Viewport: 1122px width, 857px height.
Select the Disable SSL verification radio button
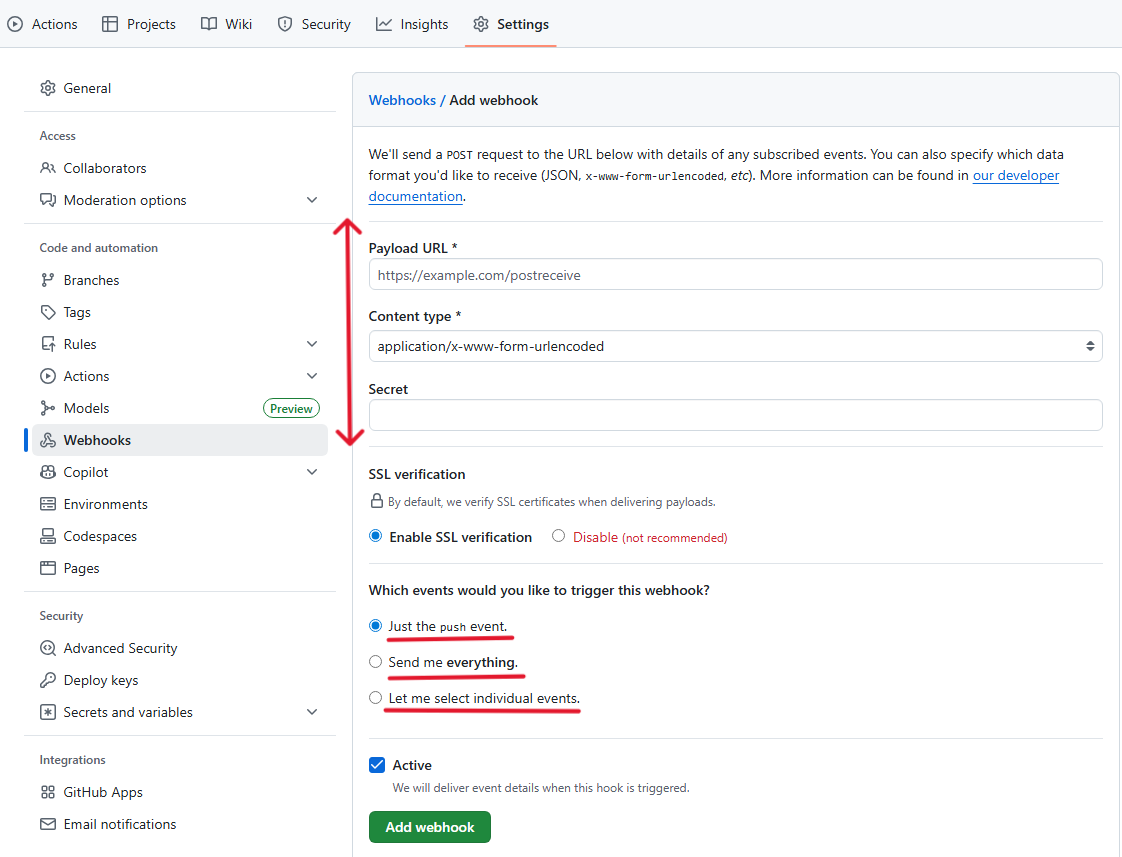559,536
